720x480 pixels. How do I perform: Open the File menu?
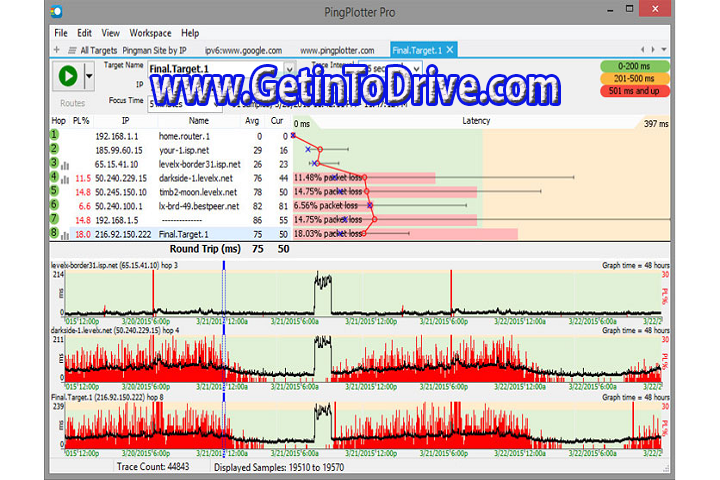[x=61, y=33]
